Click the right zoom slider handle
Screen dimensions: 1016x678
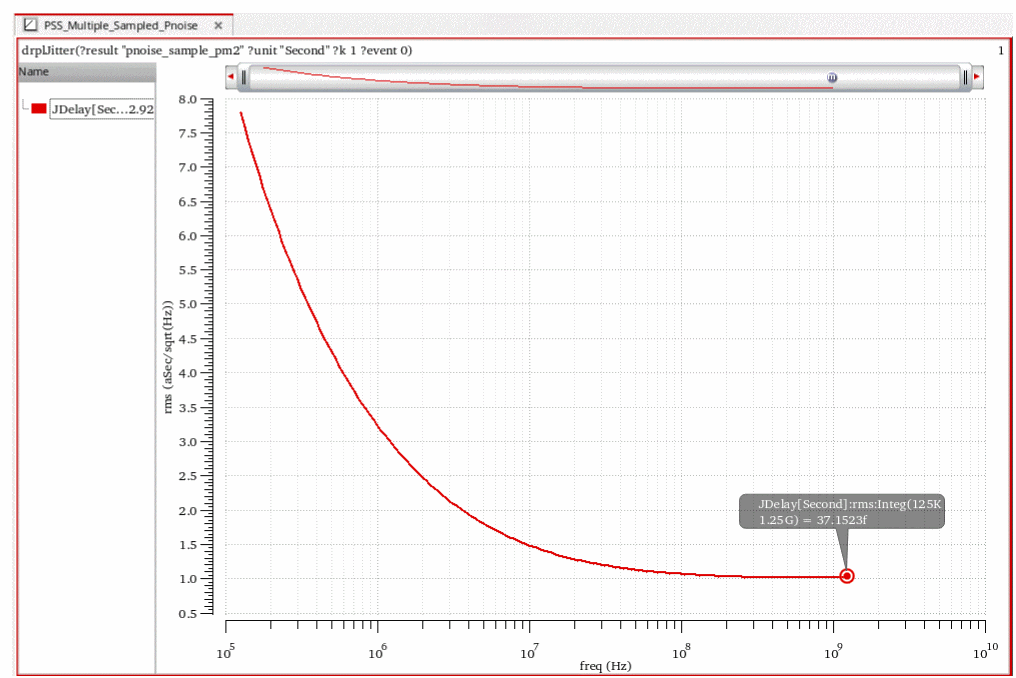[x=965, y=77]
